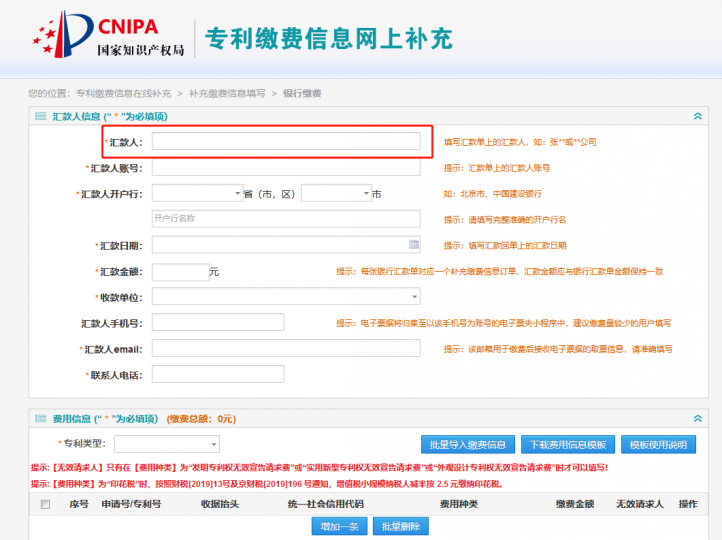The height and width of the screenshot is (540, 722).
Task: Click 申请号/专利号 column header
Action: pyautogui.click(x=131, y=504)
